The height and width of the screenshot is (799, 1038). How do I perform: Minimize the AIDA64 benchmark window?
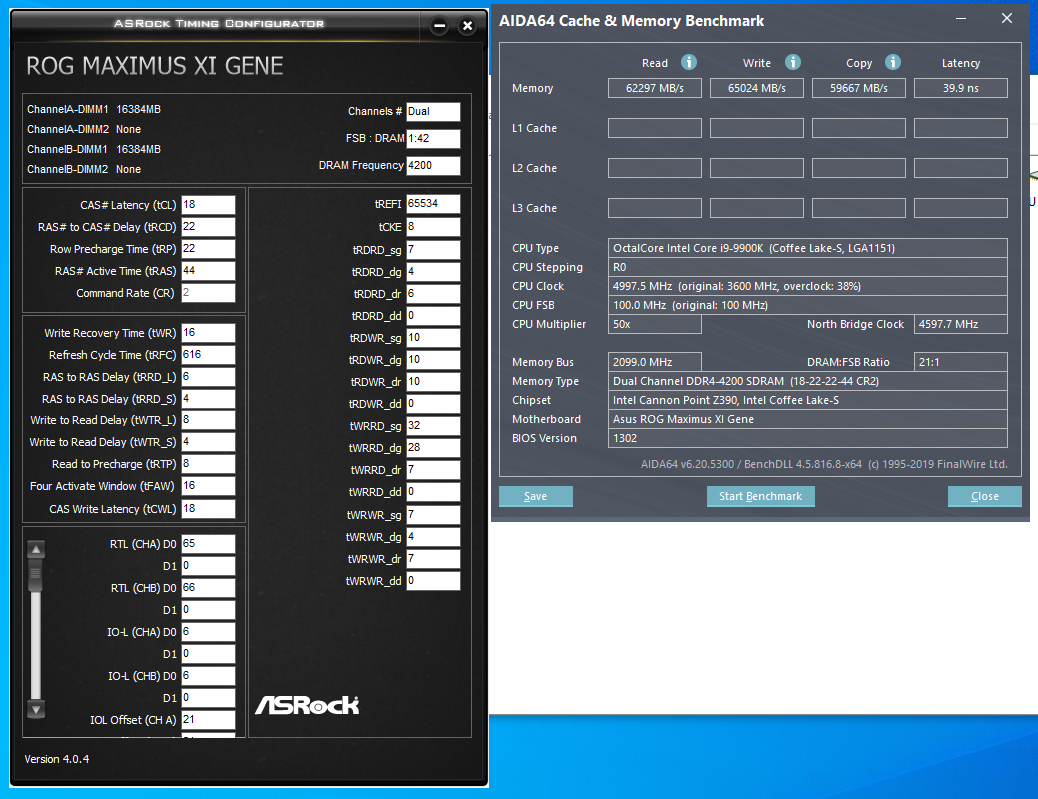961,19
